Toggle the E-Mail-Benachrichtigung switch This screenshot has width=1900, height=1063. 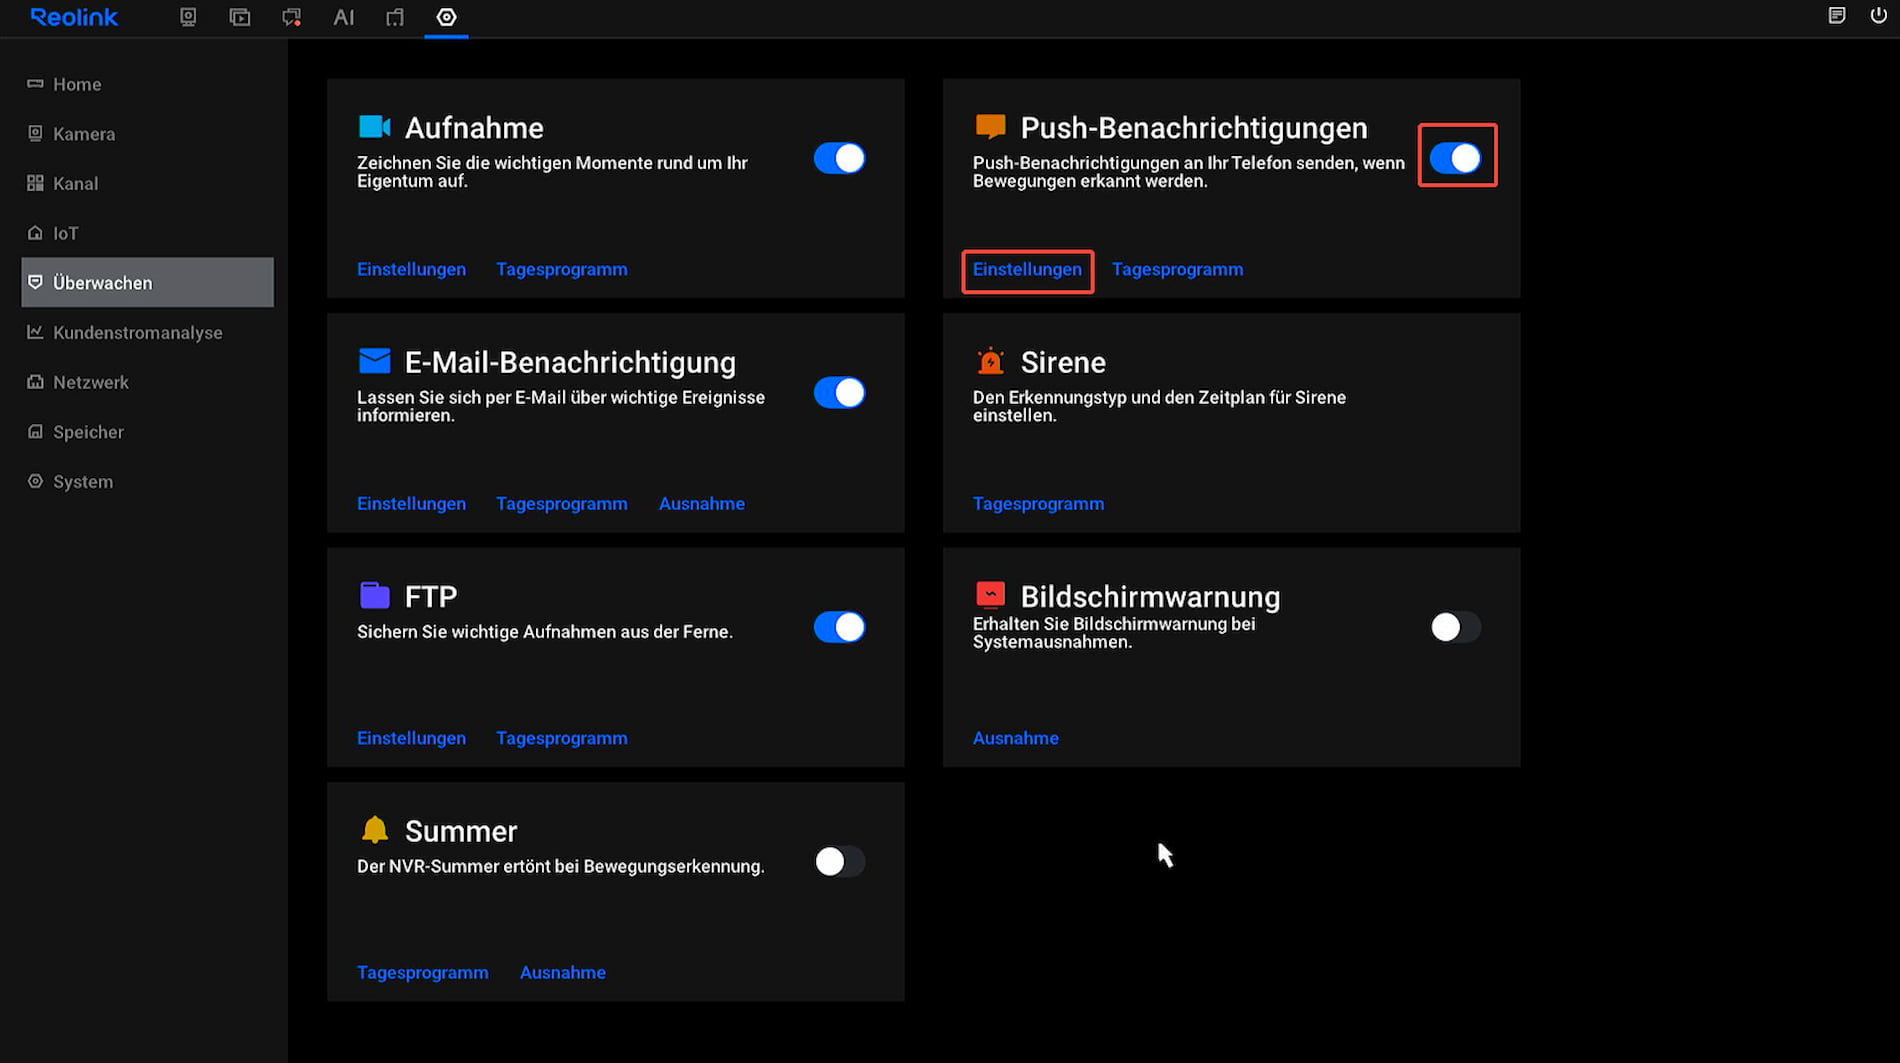point(839,393)
